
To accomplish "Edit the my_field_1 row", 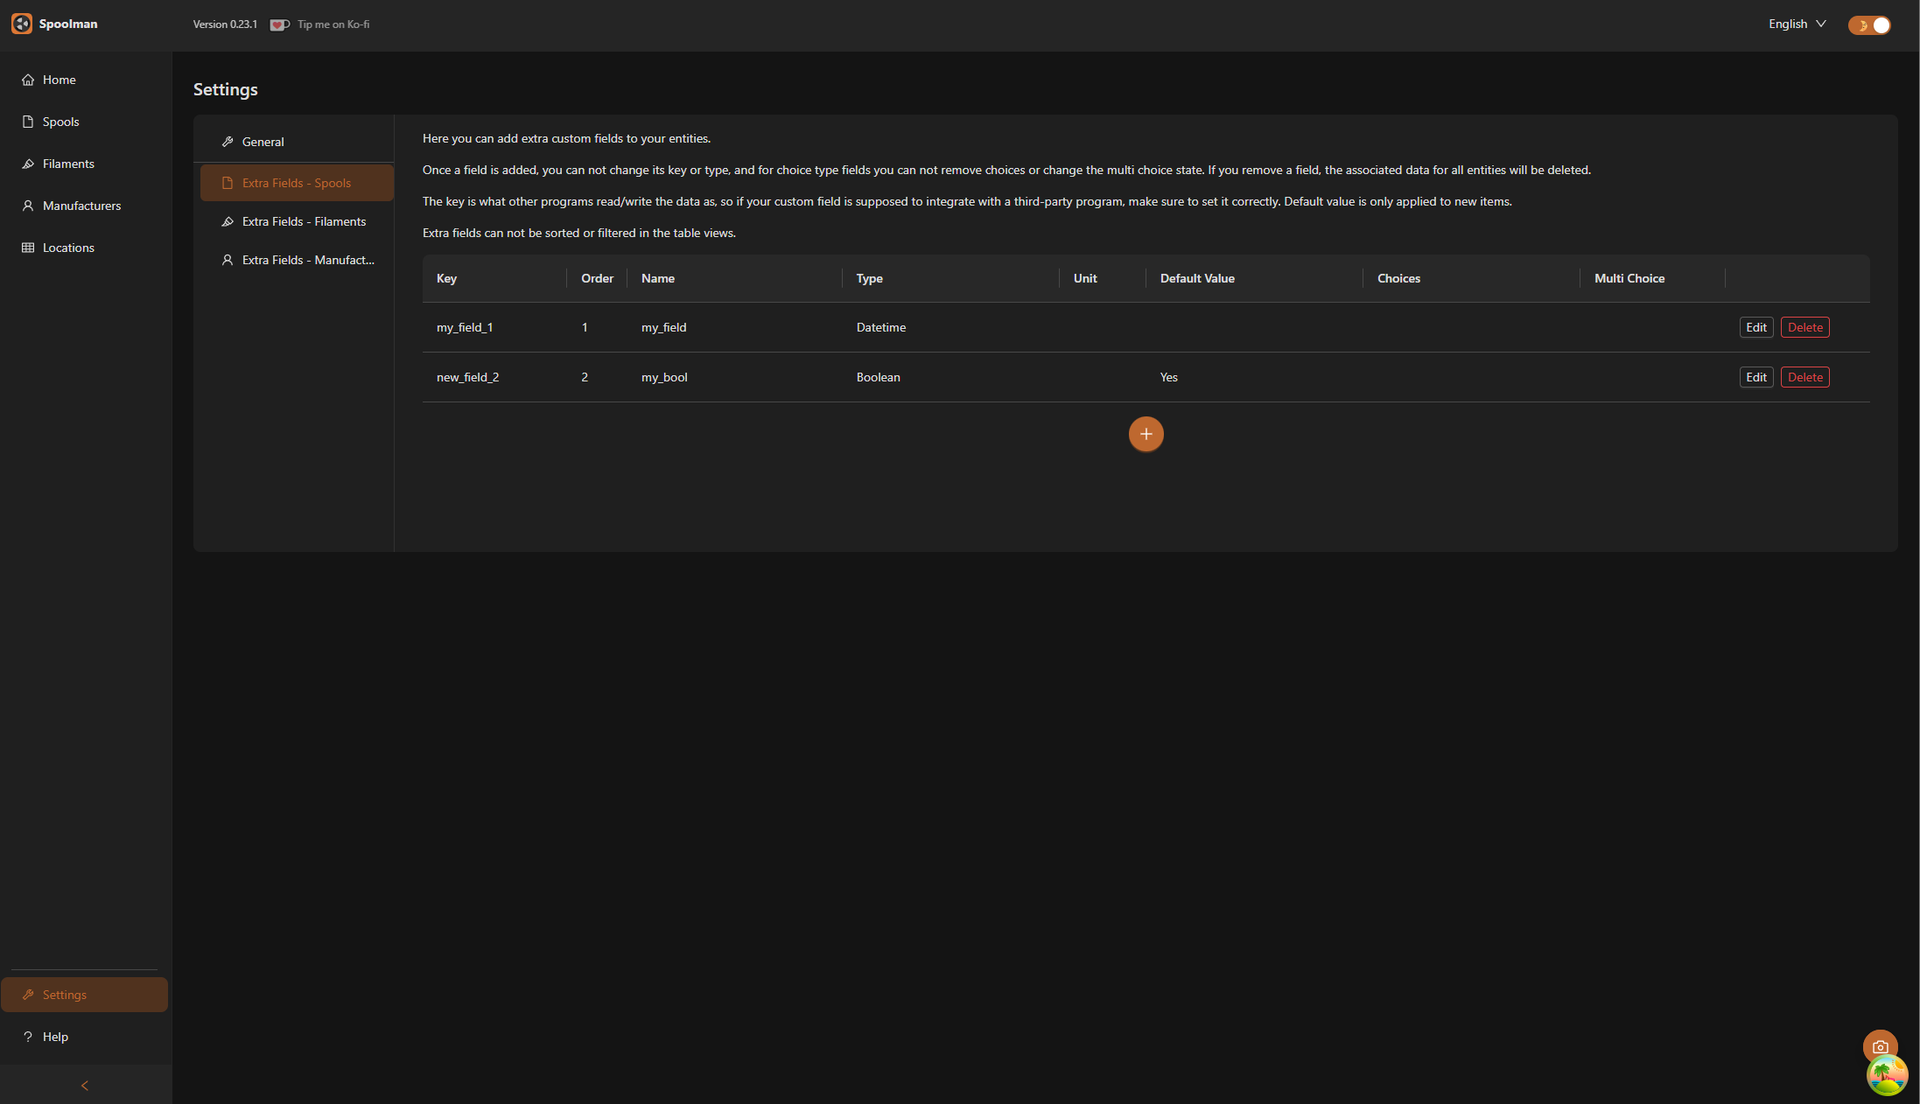I will [1756, 328].
